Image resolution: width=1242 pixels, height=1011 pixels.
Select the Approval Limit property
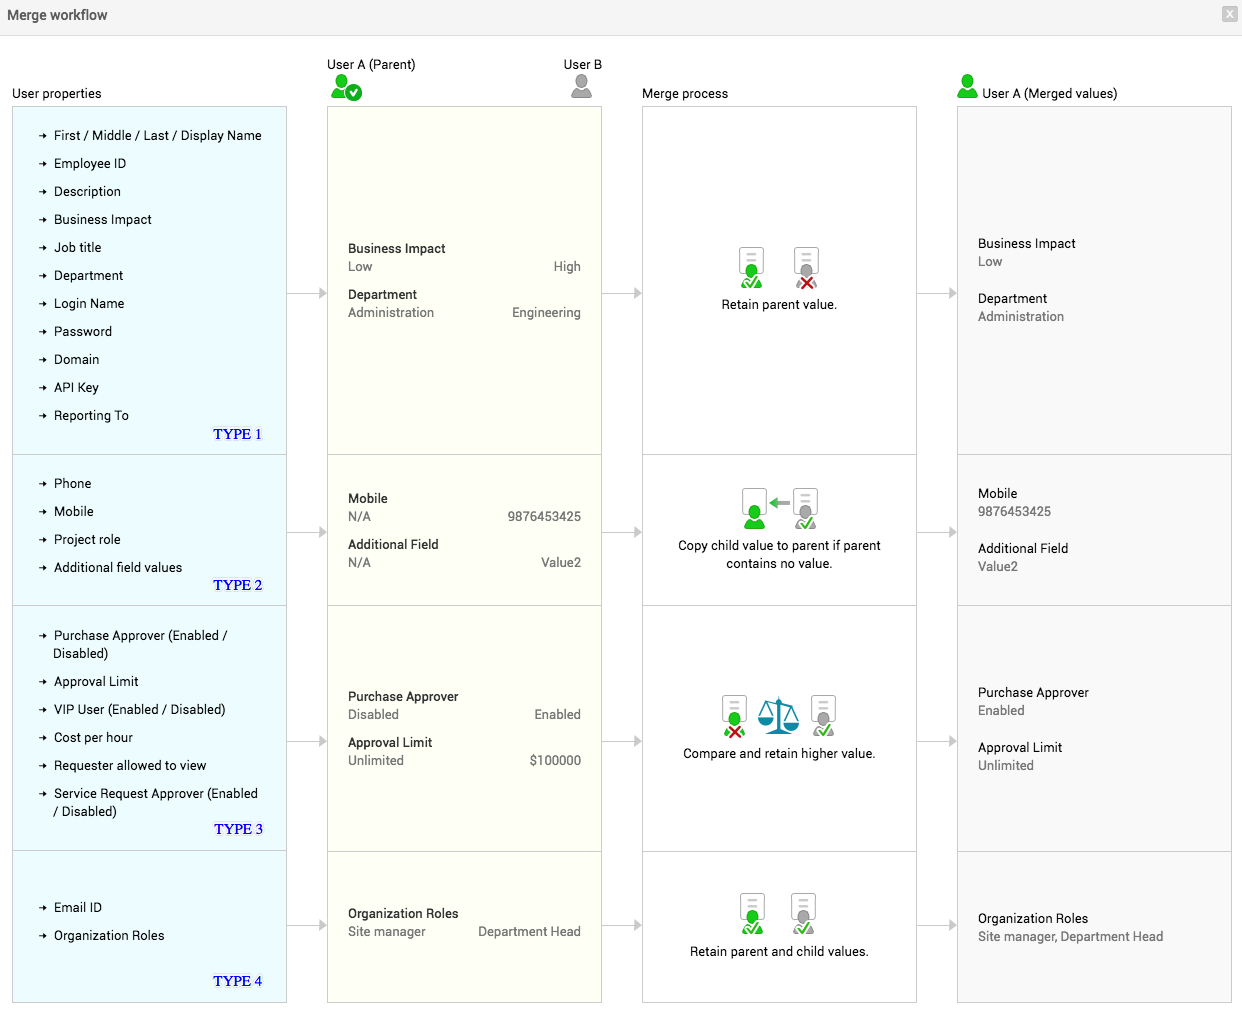click(96, 682)
